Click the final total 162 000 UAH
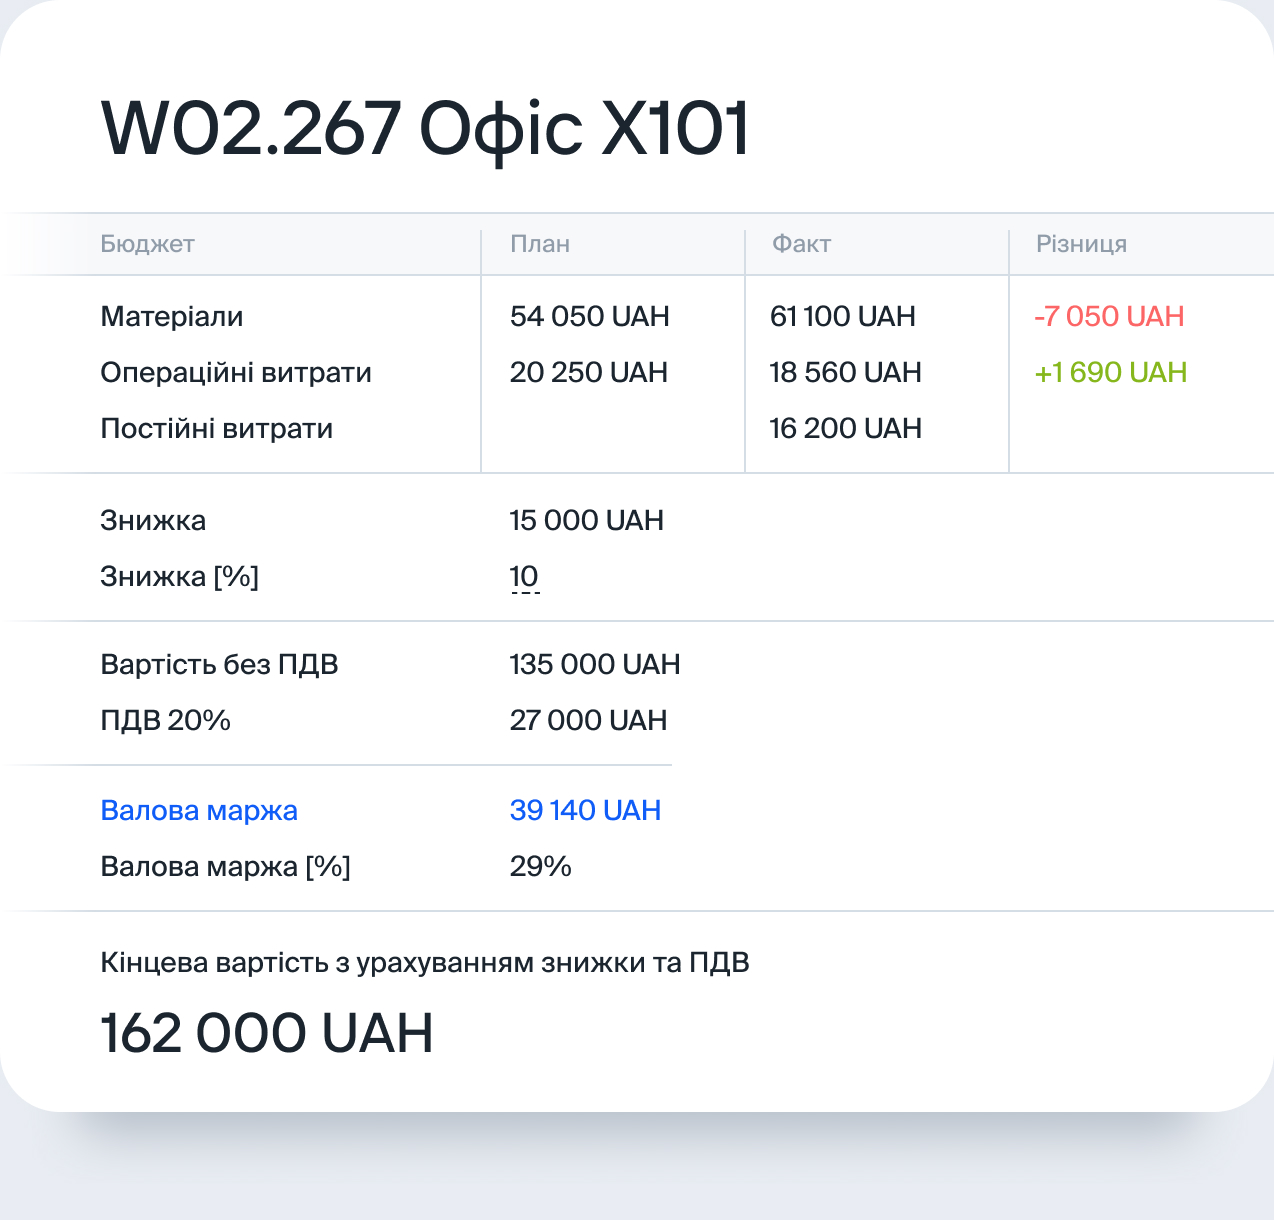The height and width of the screenshot is (1220, 1274). 267,1033
